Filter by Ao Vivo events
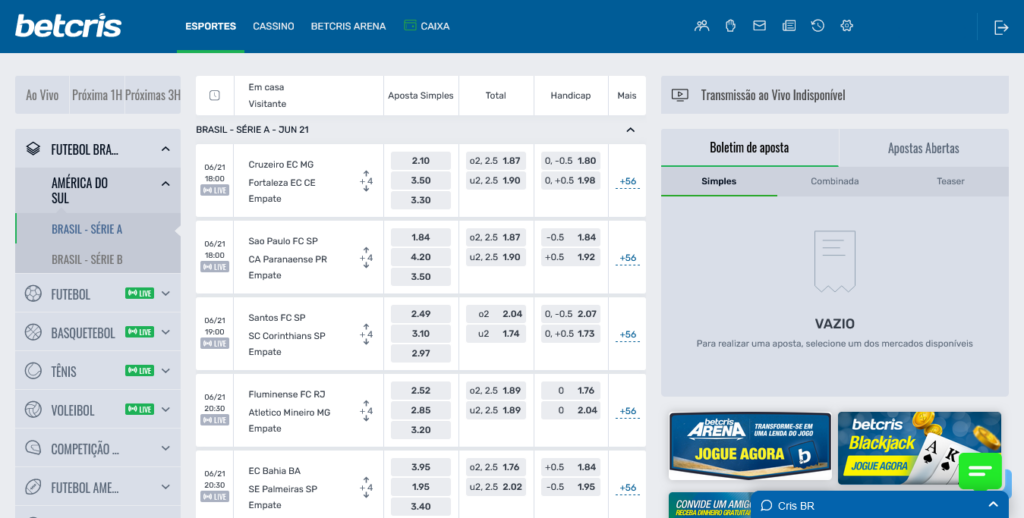 [42, 95]
